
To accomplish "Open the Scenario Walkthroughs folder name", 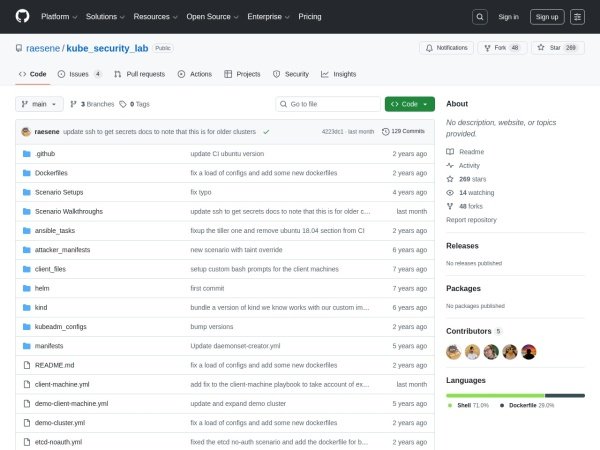I will click(x=69, y=211).
